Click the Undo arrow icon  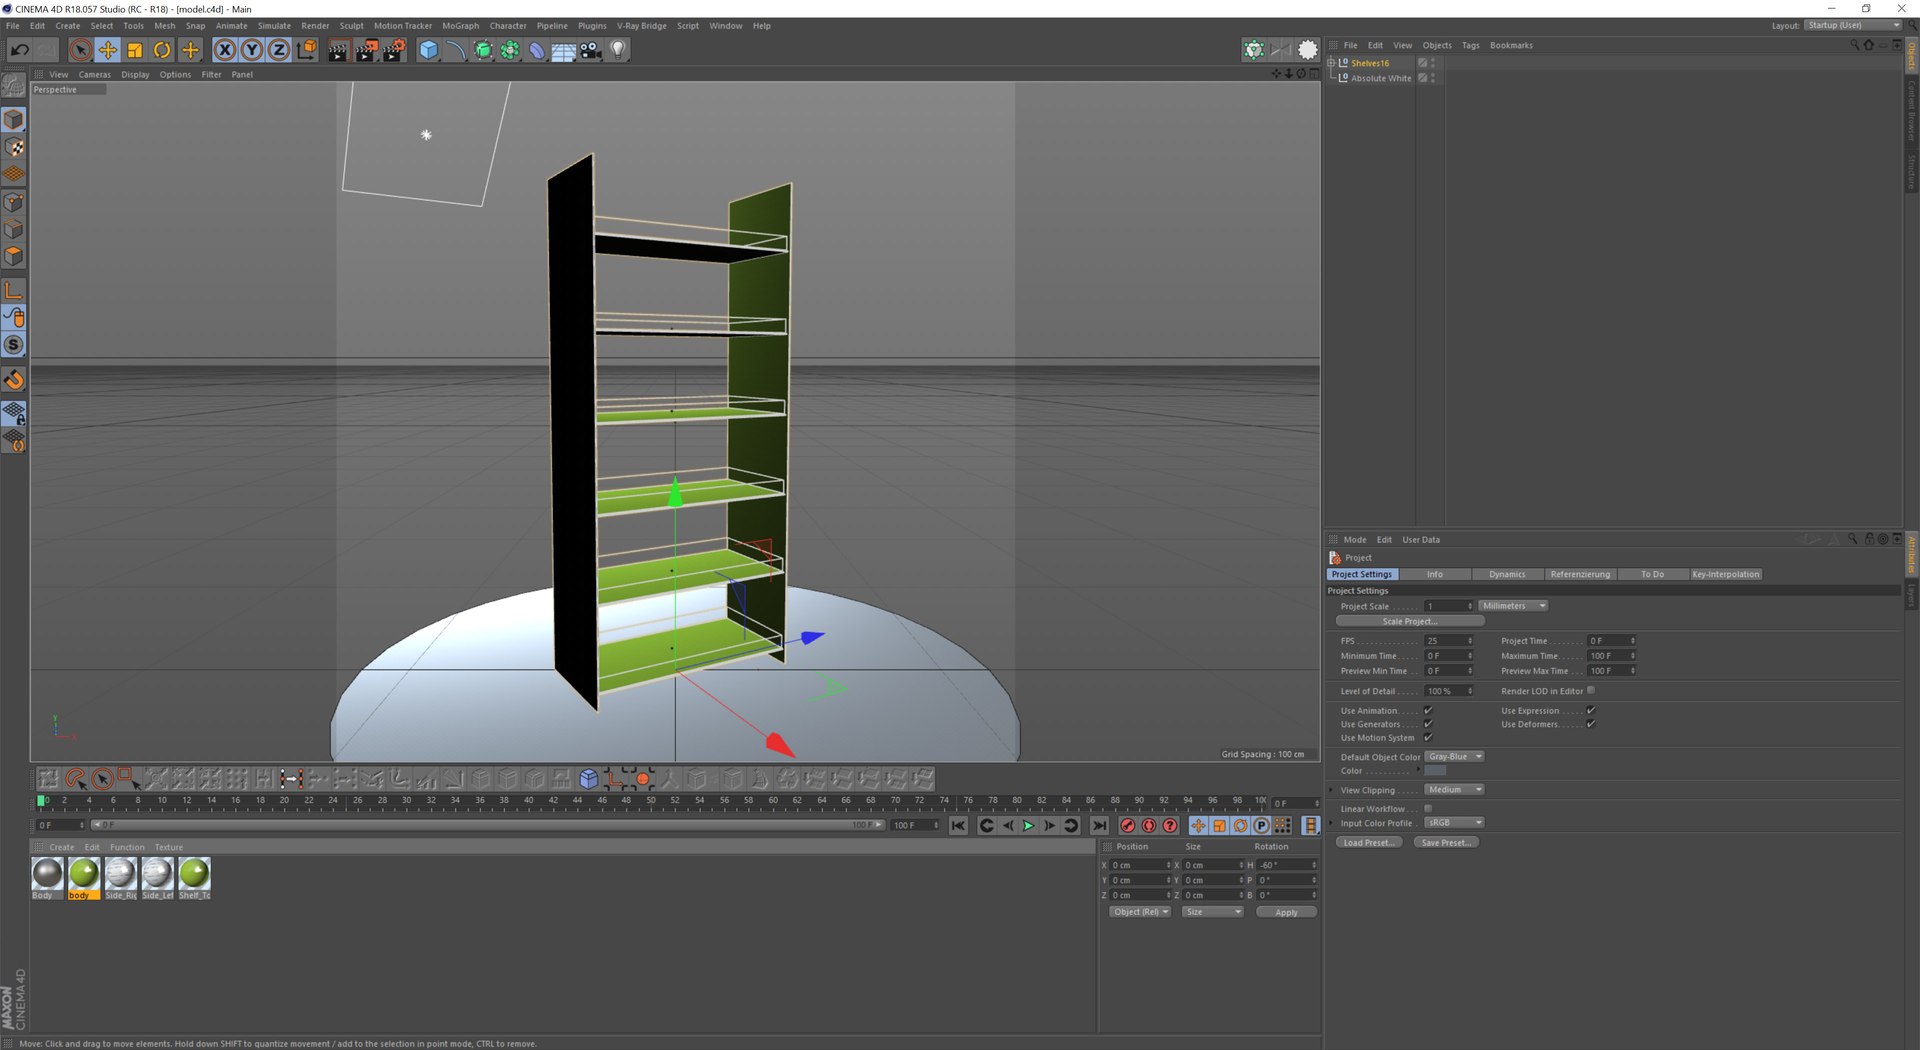[x=19, y=50]
